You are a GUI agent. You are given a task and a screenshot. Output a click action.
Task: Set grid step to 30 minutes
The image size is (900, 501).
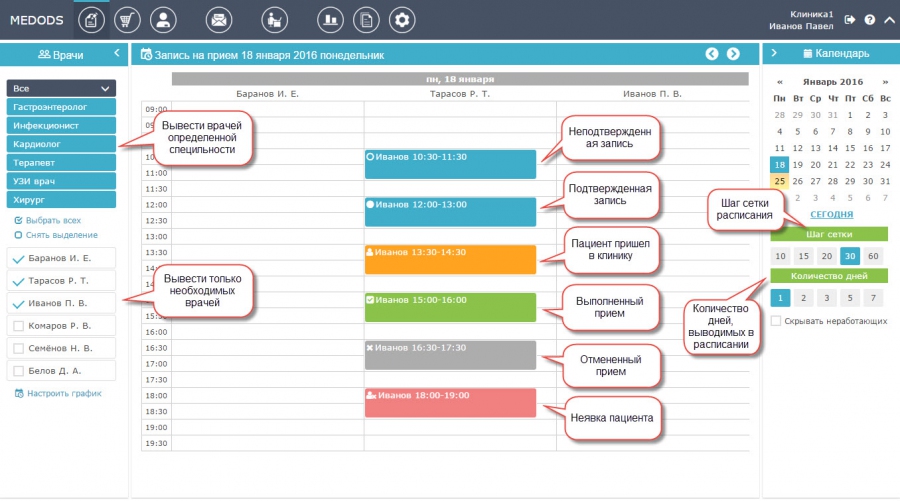(850, 256)
